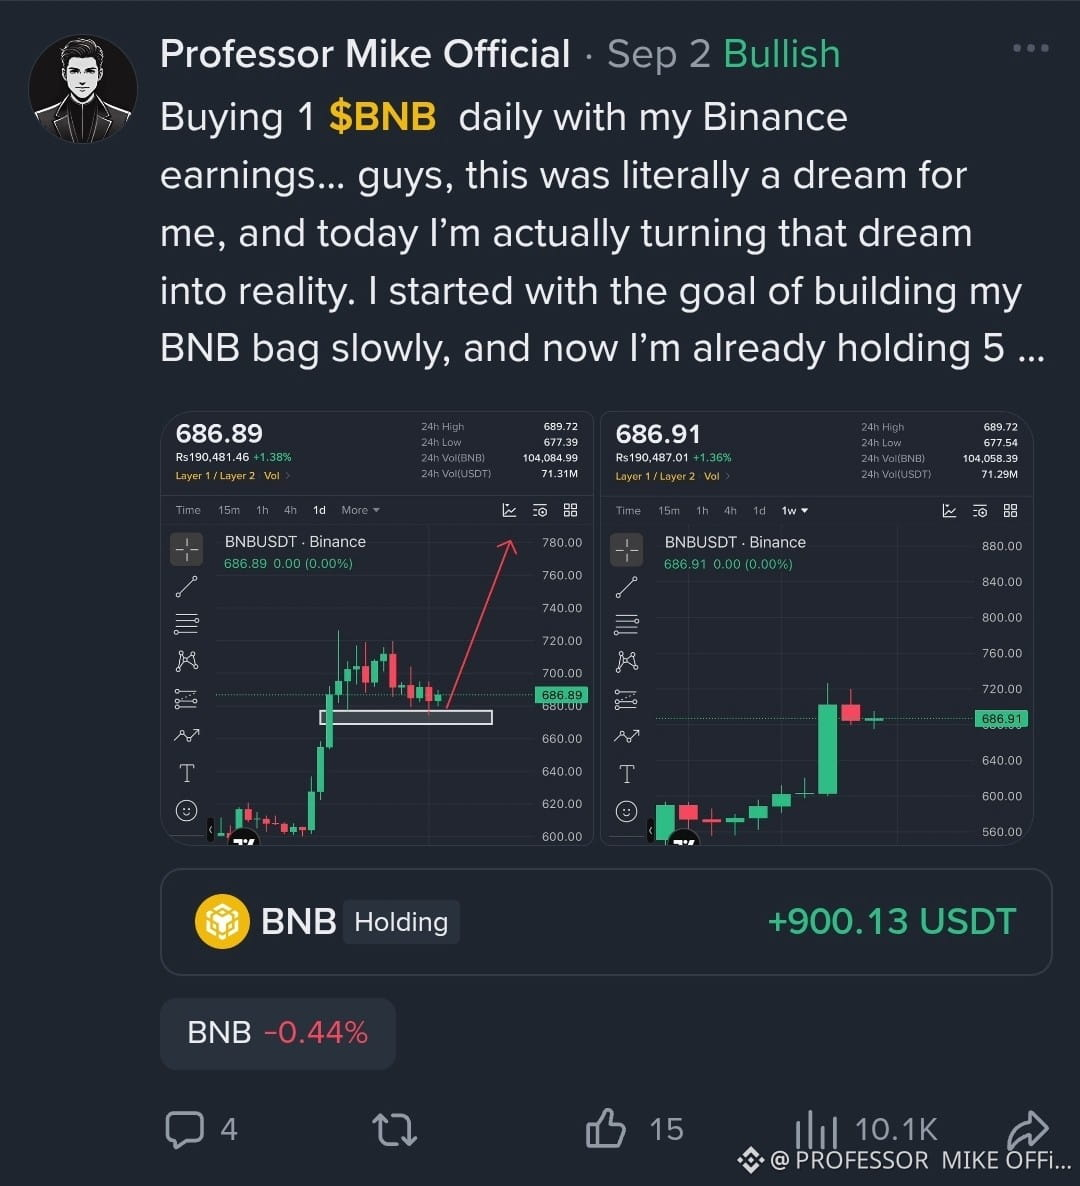The height and width of the screenshot is (1186, 1080).
Task: Expand truncated post text at ellipsis
Action: pos(1031,349)
